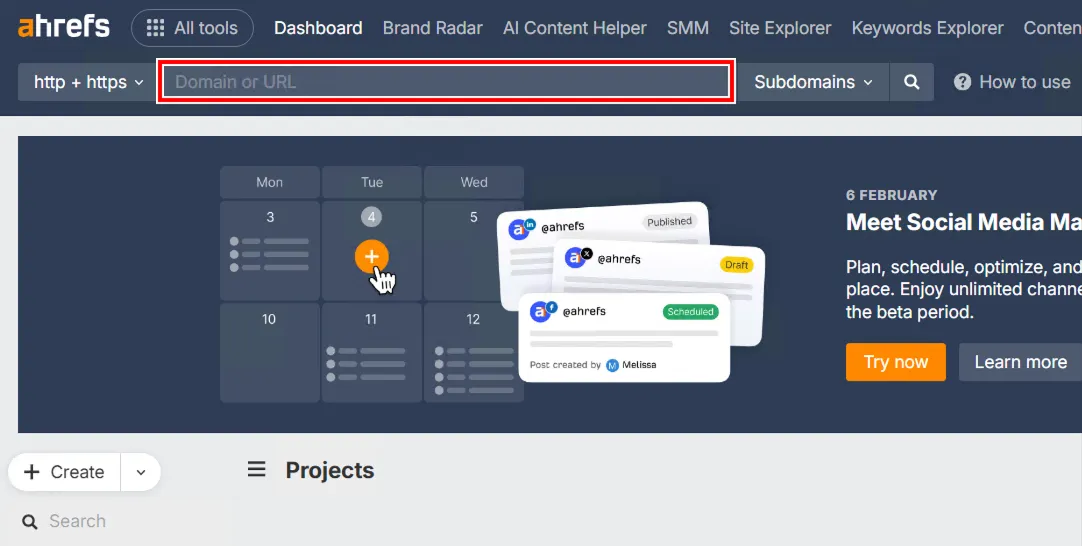The width and height of the screenshot is (1082, 546).
Task: Click the orange plus icon on Tuesday 4
Action: pos(372,257)
